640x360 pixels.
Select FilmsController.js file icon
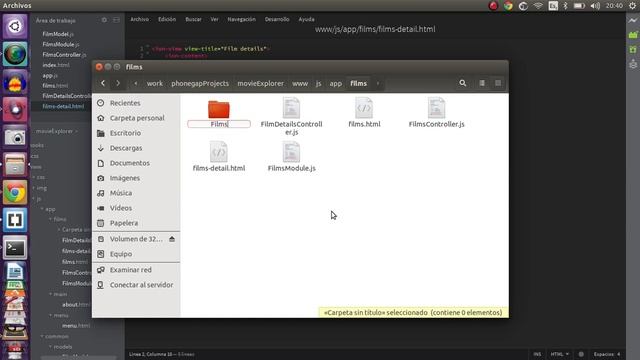436,108
